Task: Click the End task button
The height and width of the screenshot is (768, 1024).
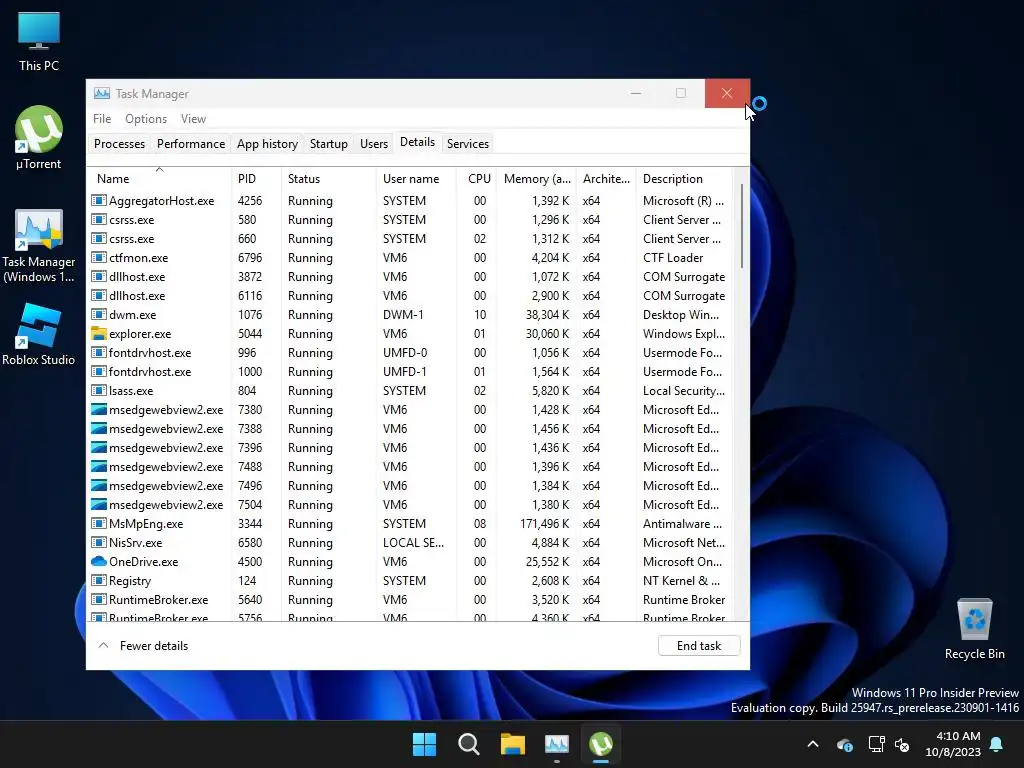Action: click(x=699, y=646)
